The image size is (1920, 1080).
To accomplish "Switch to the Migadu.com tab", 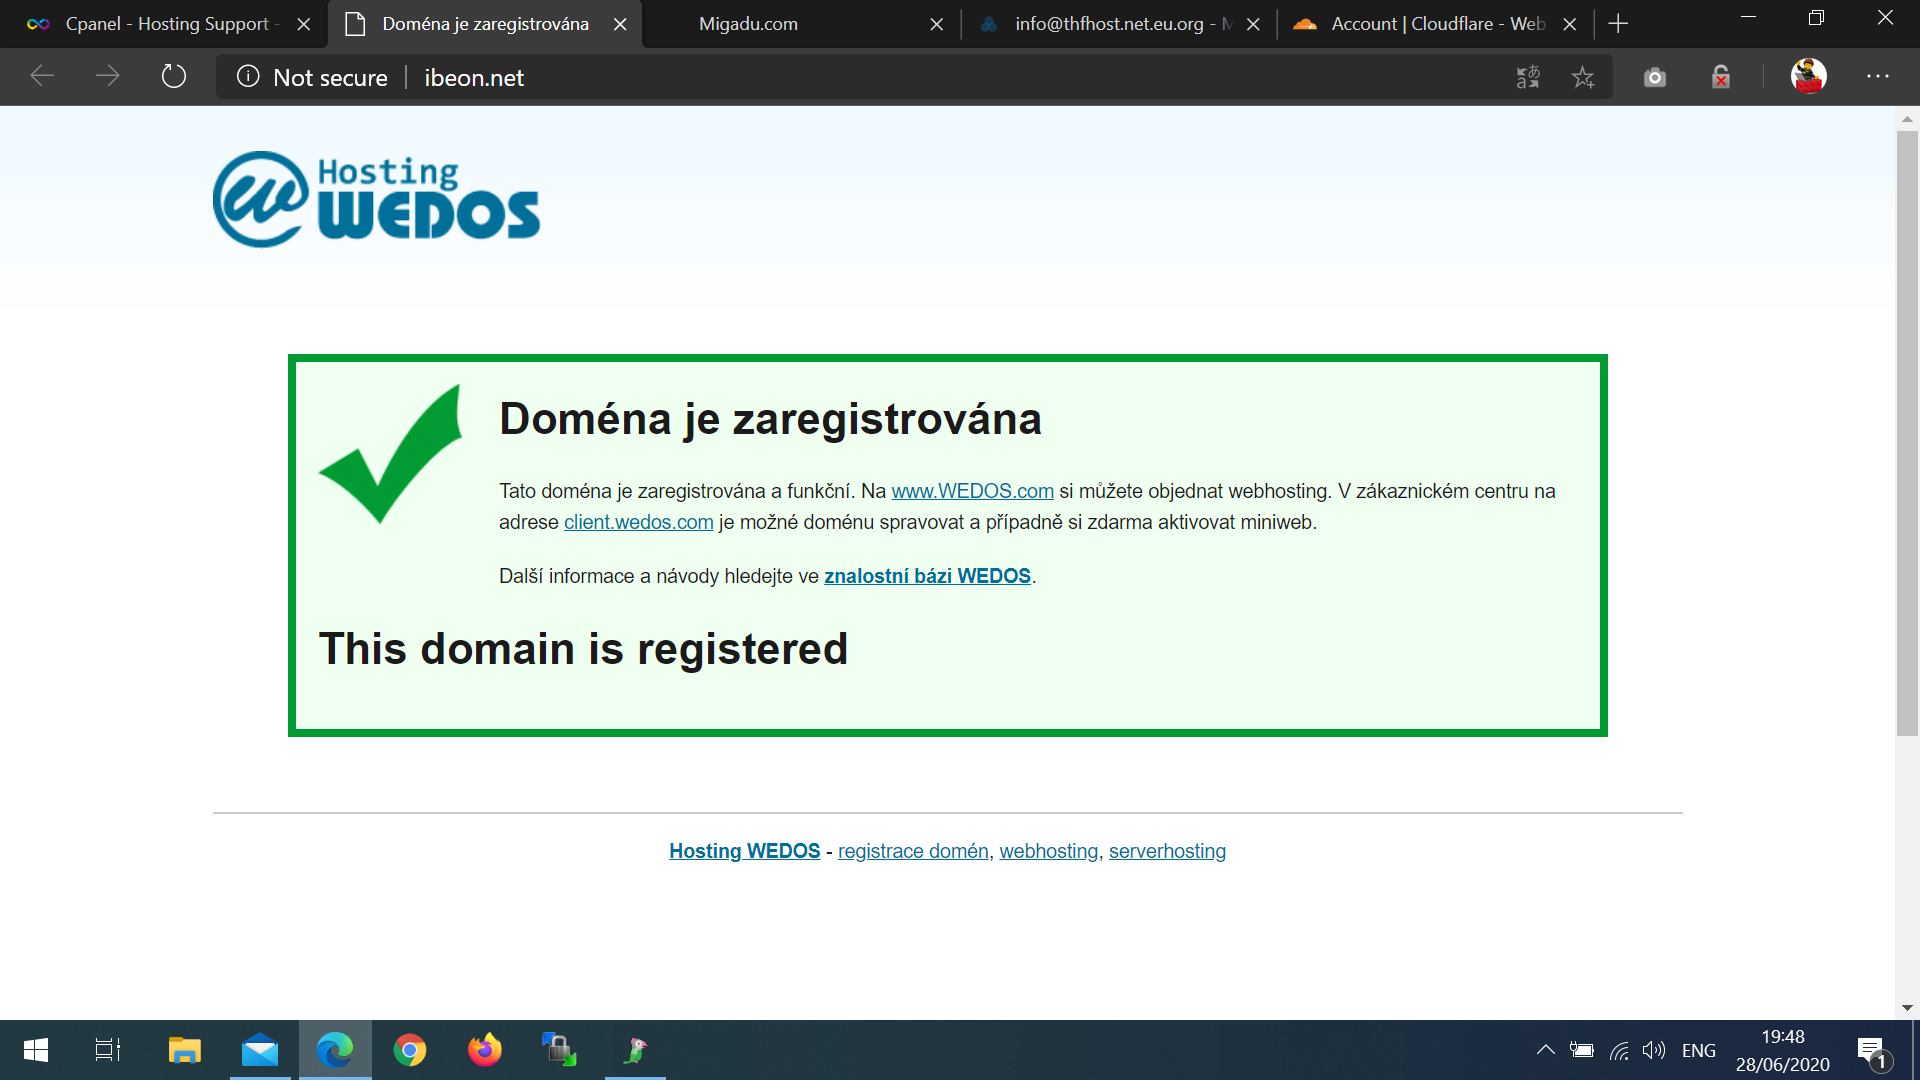I will (748, 24).
